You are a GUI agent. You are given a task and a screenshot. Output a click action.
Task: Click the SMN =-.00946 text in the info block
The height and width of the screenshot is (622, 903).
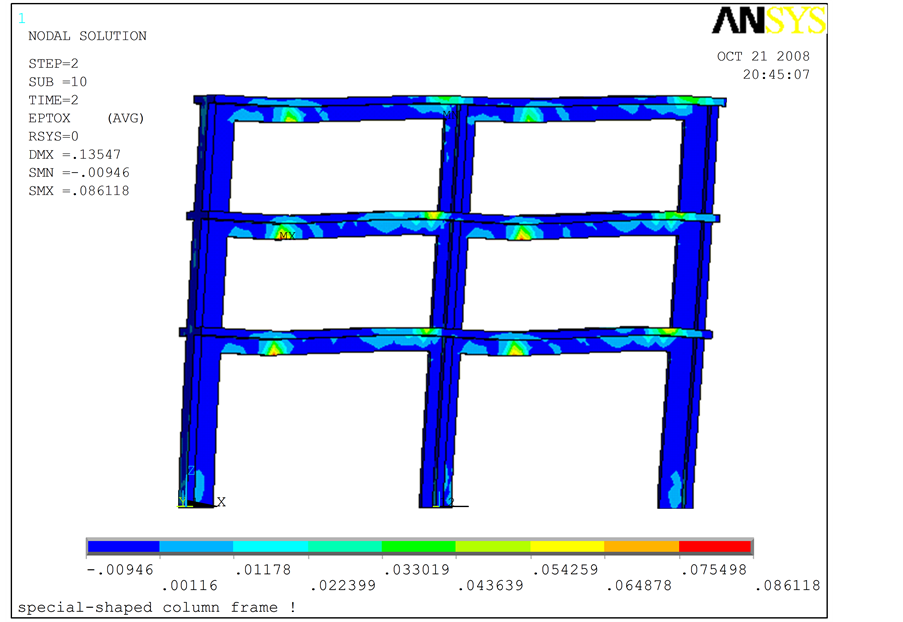79,172
